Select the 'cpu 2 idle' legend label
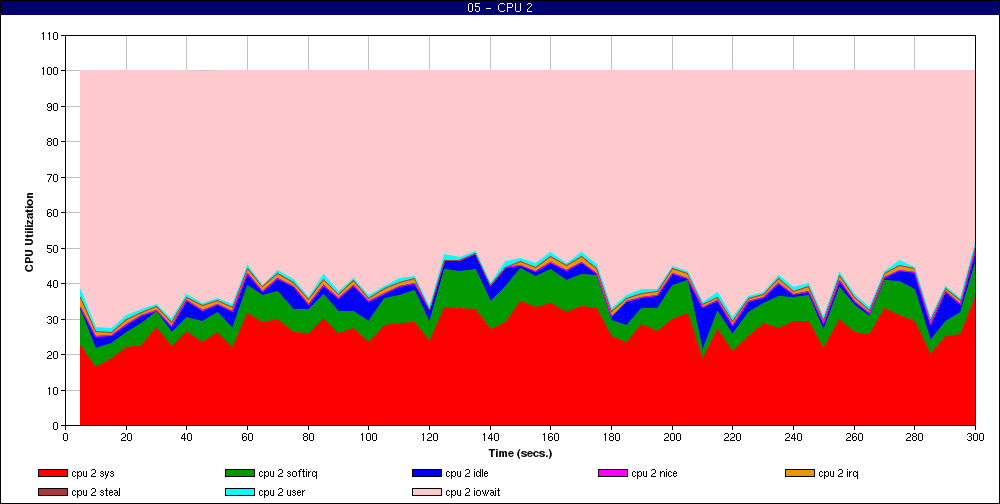 (x=467, y=473)
